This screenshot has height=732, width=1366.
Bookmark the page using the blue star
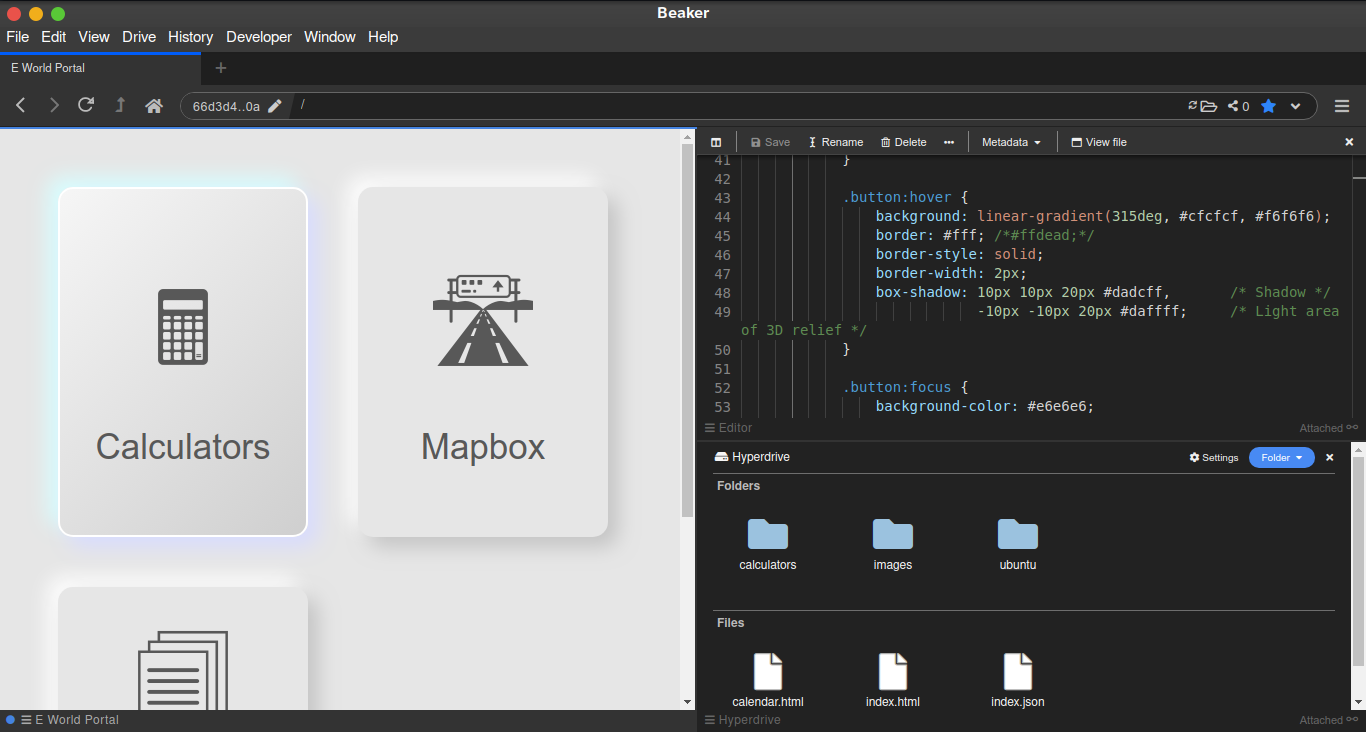point(1268,106)
